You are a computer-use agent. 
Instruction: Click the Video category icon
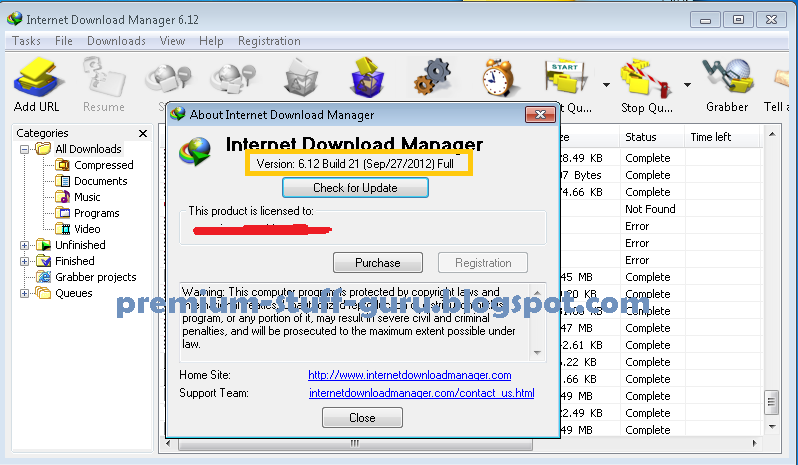63,228
